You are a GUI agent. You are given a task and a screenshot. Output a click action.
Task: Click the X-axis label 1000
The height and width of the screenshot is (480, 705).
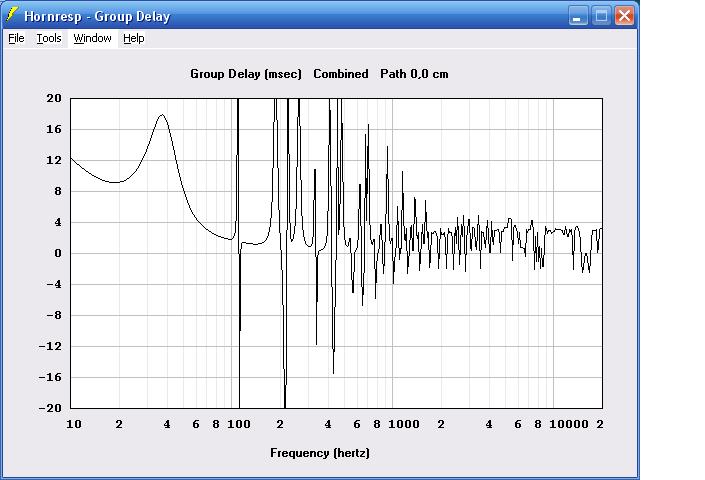tap(403, 424)
